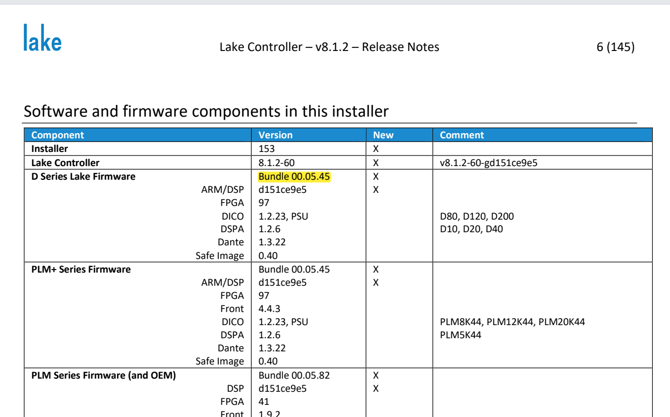
Task: Click PLM Series Firmware (and OEM) label
Action: (103, 375)
